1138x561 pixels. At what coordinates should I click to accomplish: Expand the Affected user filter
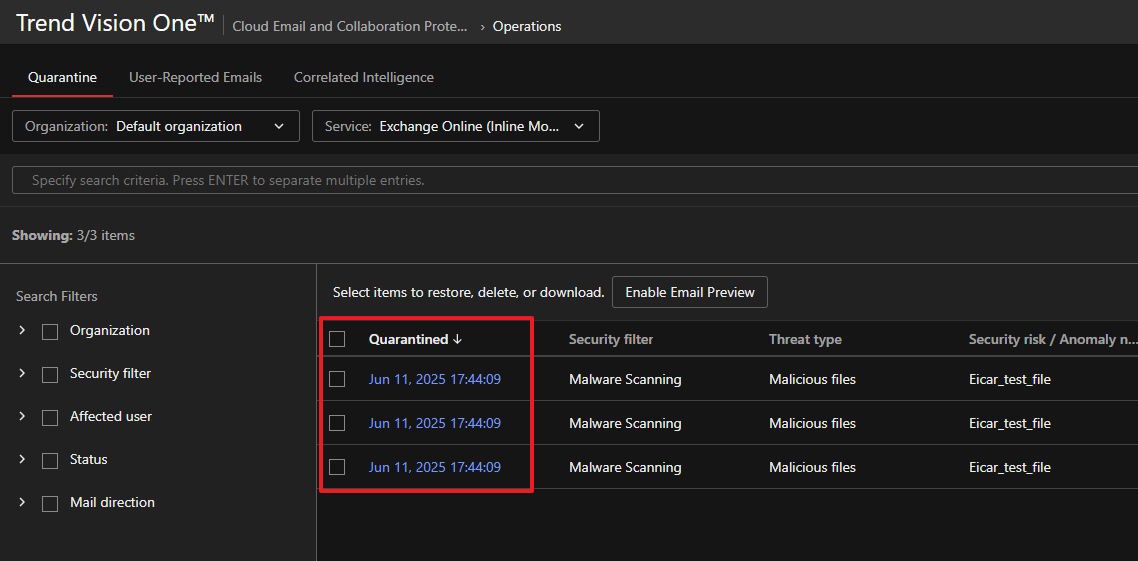[22, 416]
